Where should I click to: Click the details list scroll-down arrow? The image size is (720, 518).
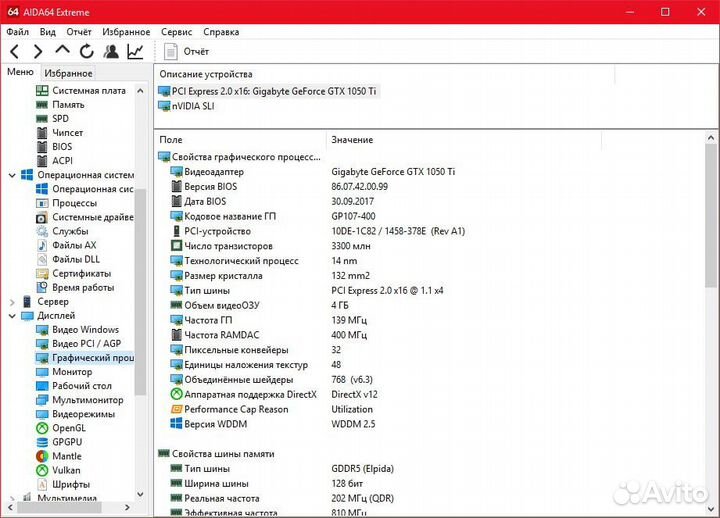click(711, 509)
